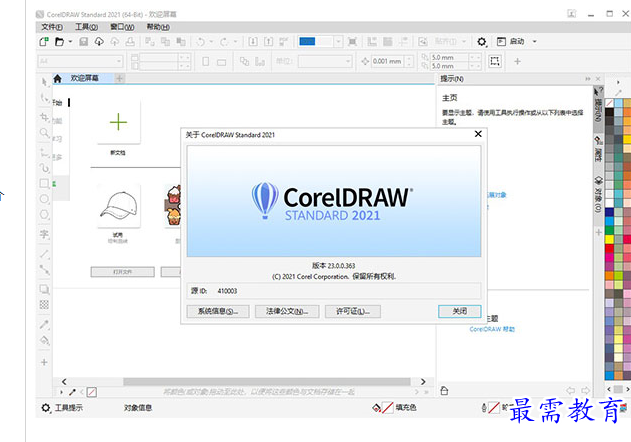Image resolution: width=631 pixels, height=442 pixels.
Task: Select the Text tool (字) in toolbox
Action: [x=44, y=234]
